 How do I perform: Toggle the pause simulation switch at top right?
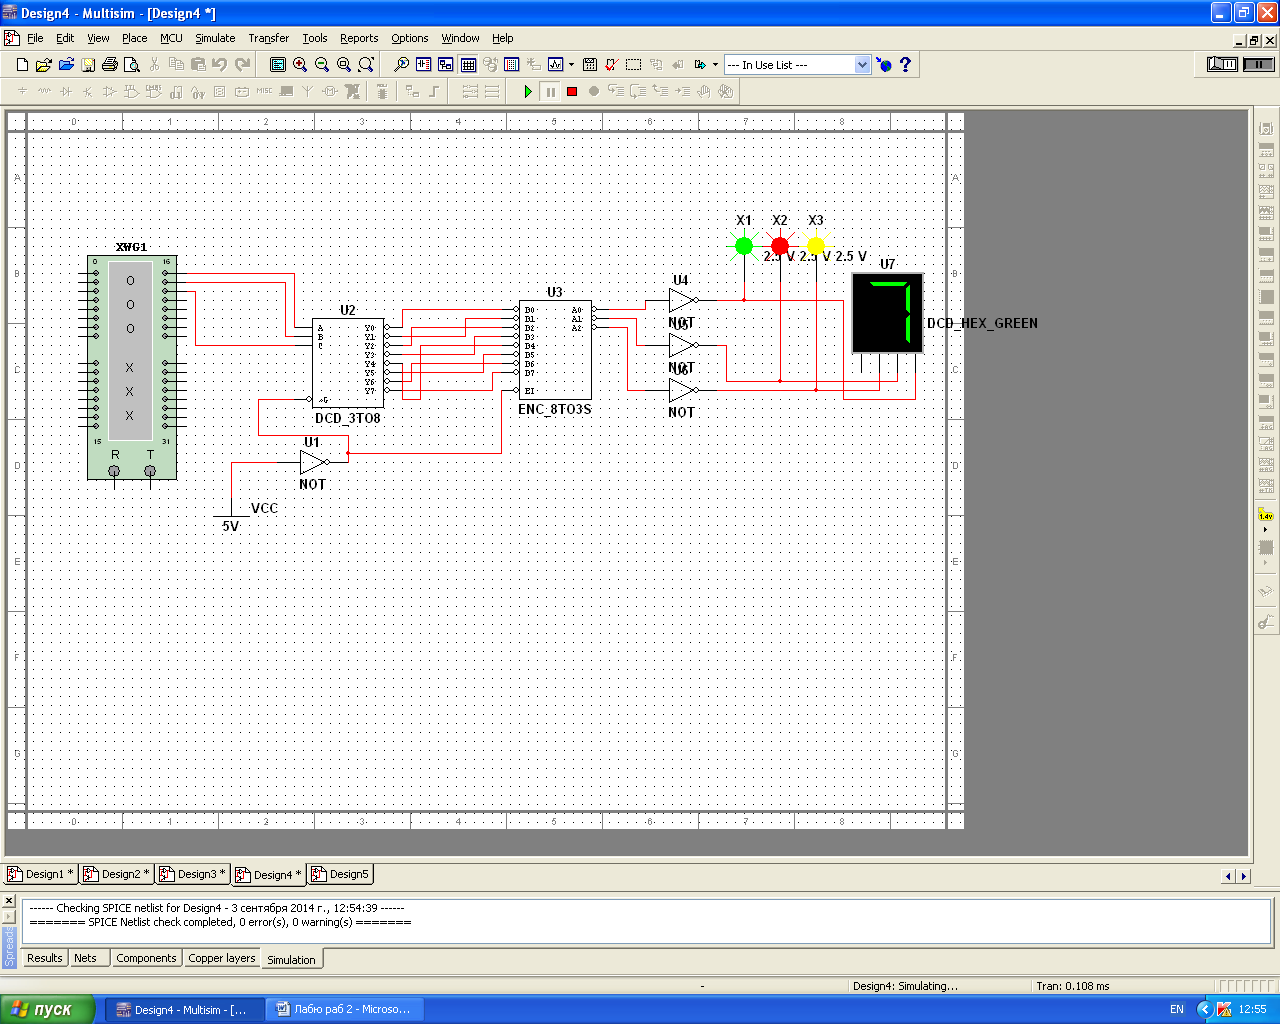click(1258, 64)
